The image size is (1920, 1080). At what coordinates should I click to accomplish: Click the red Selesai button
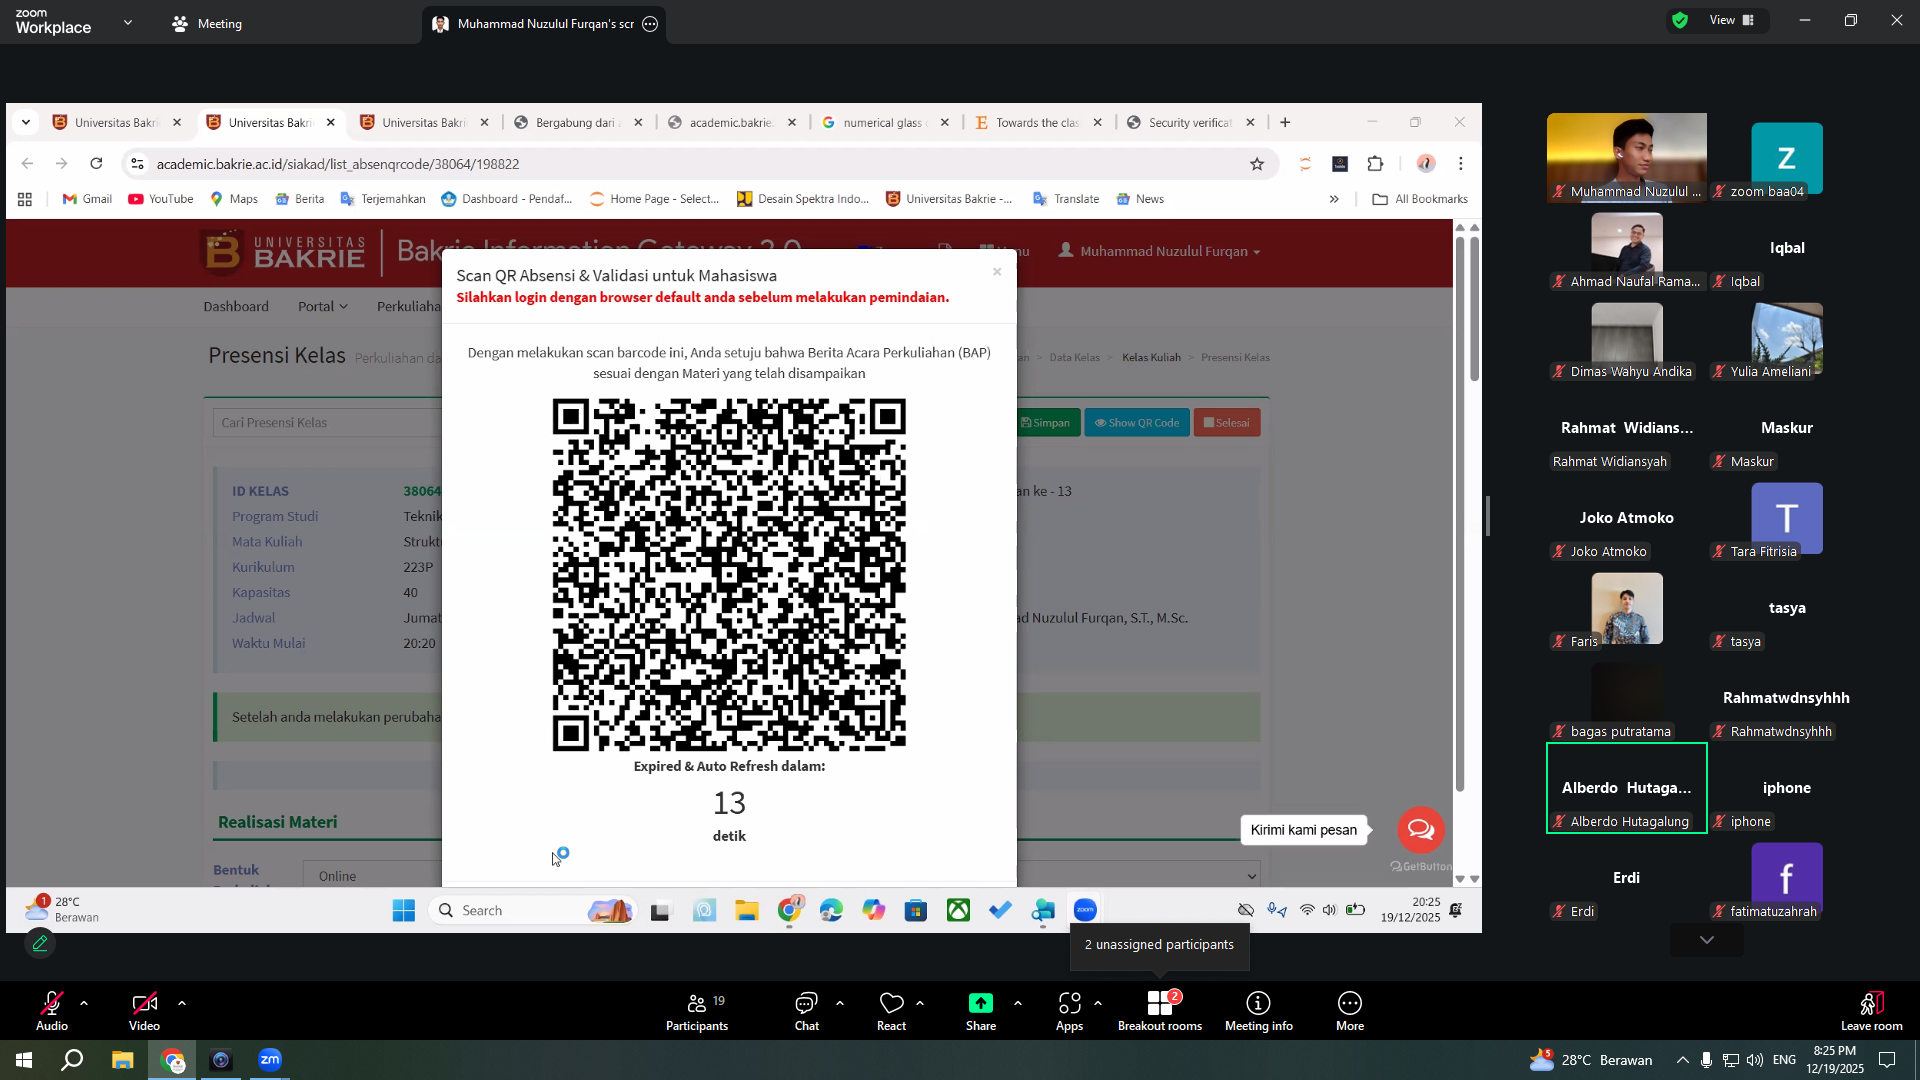[x=1227, y=423]
